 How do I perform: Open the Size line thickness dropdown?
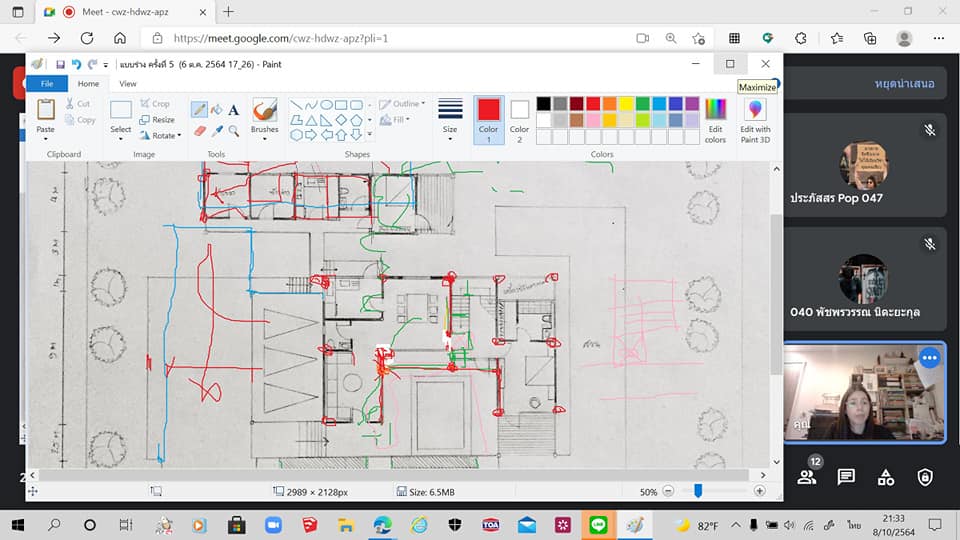point(450,118)
